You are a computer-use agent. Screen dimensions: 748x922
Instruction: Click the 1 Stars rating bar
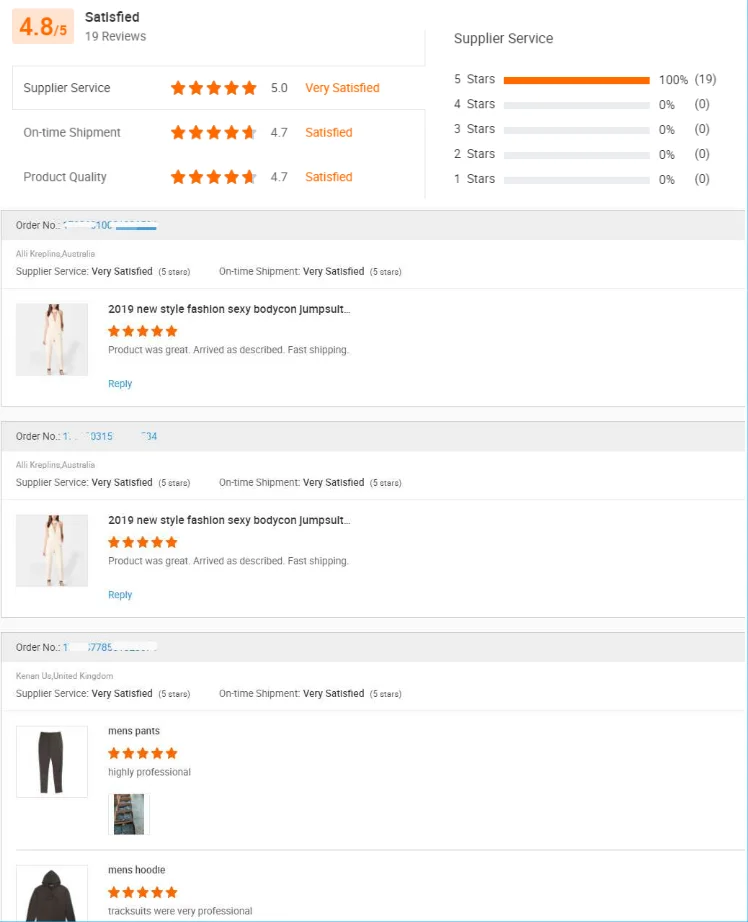pos(576,180)
